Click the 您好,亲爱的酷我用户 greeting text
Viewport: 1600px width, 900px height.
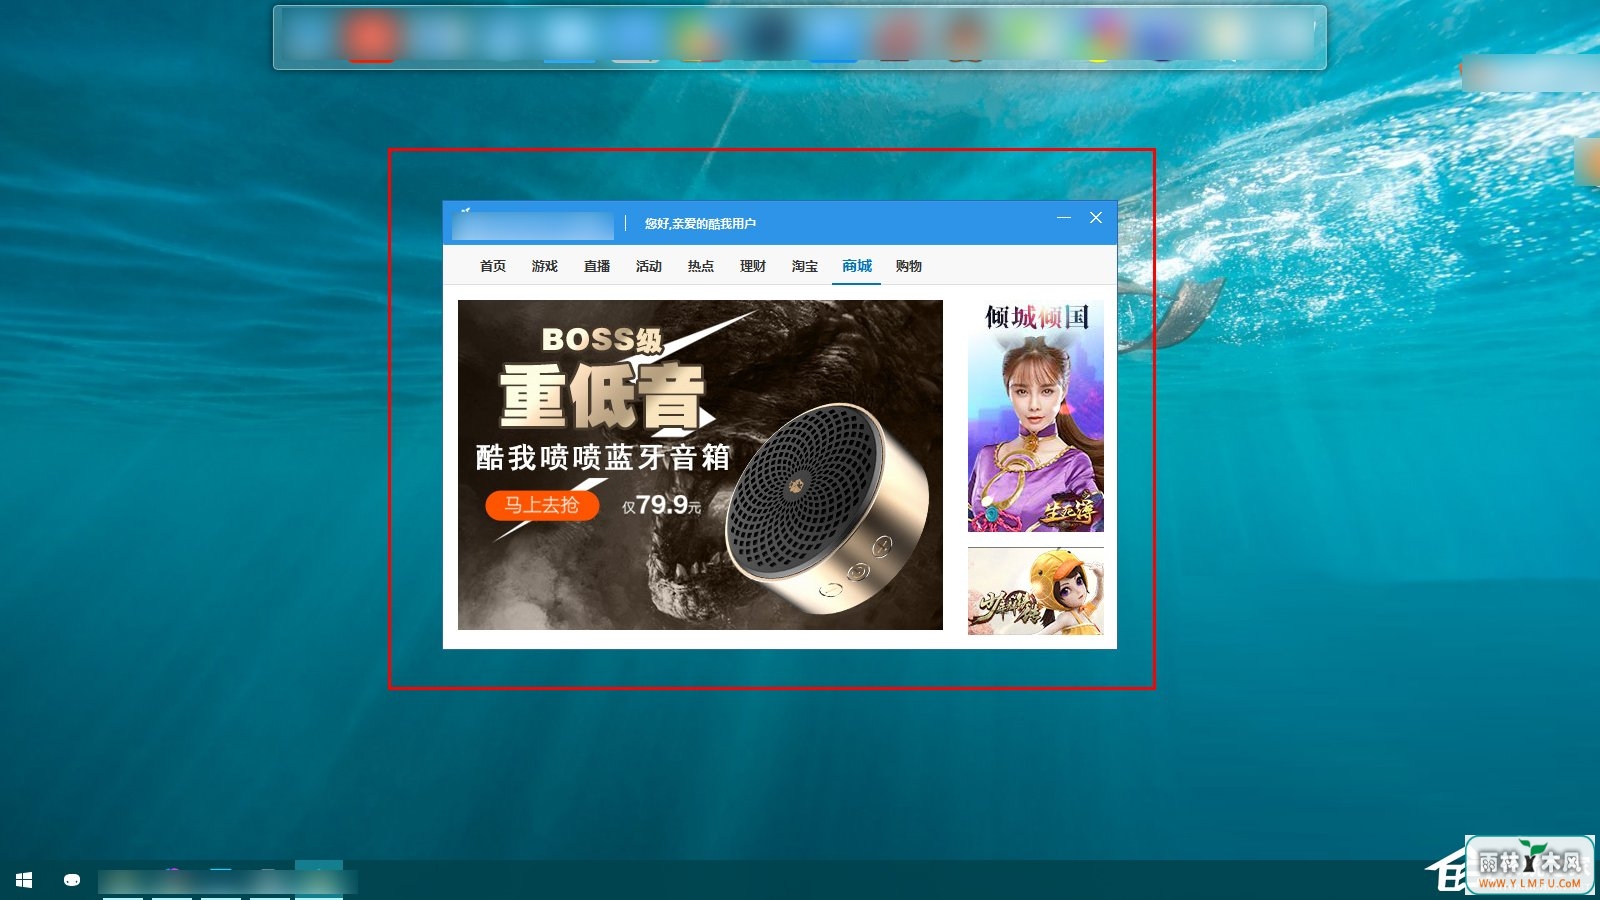tap(700, 224)
